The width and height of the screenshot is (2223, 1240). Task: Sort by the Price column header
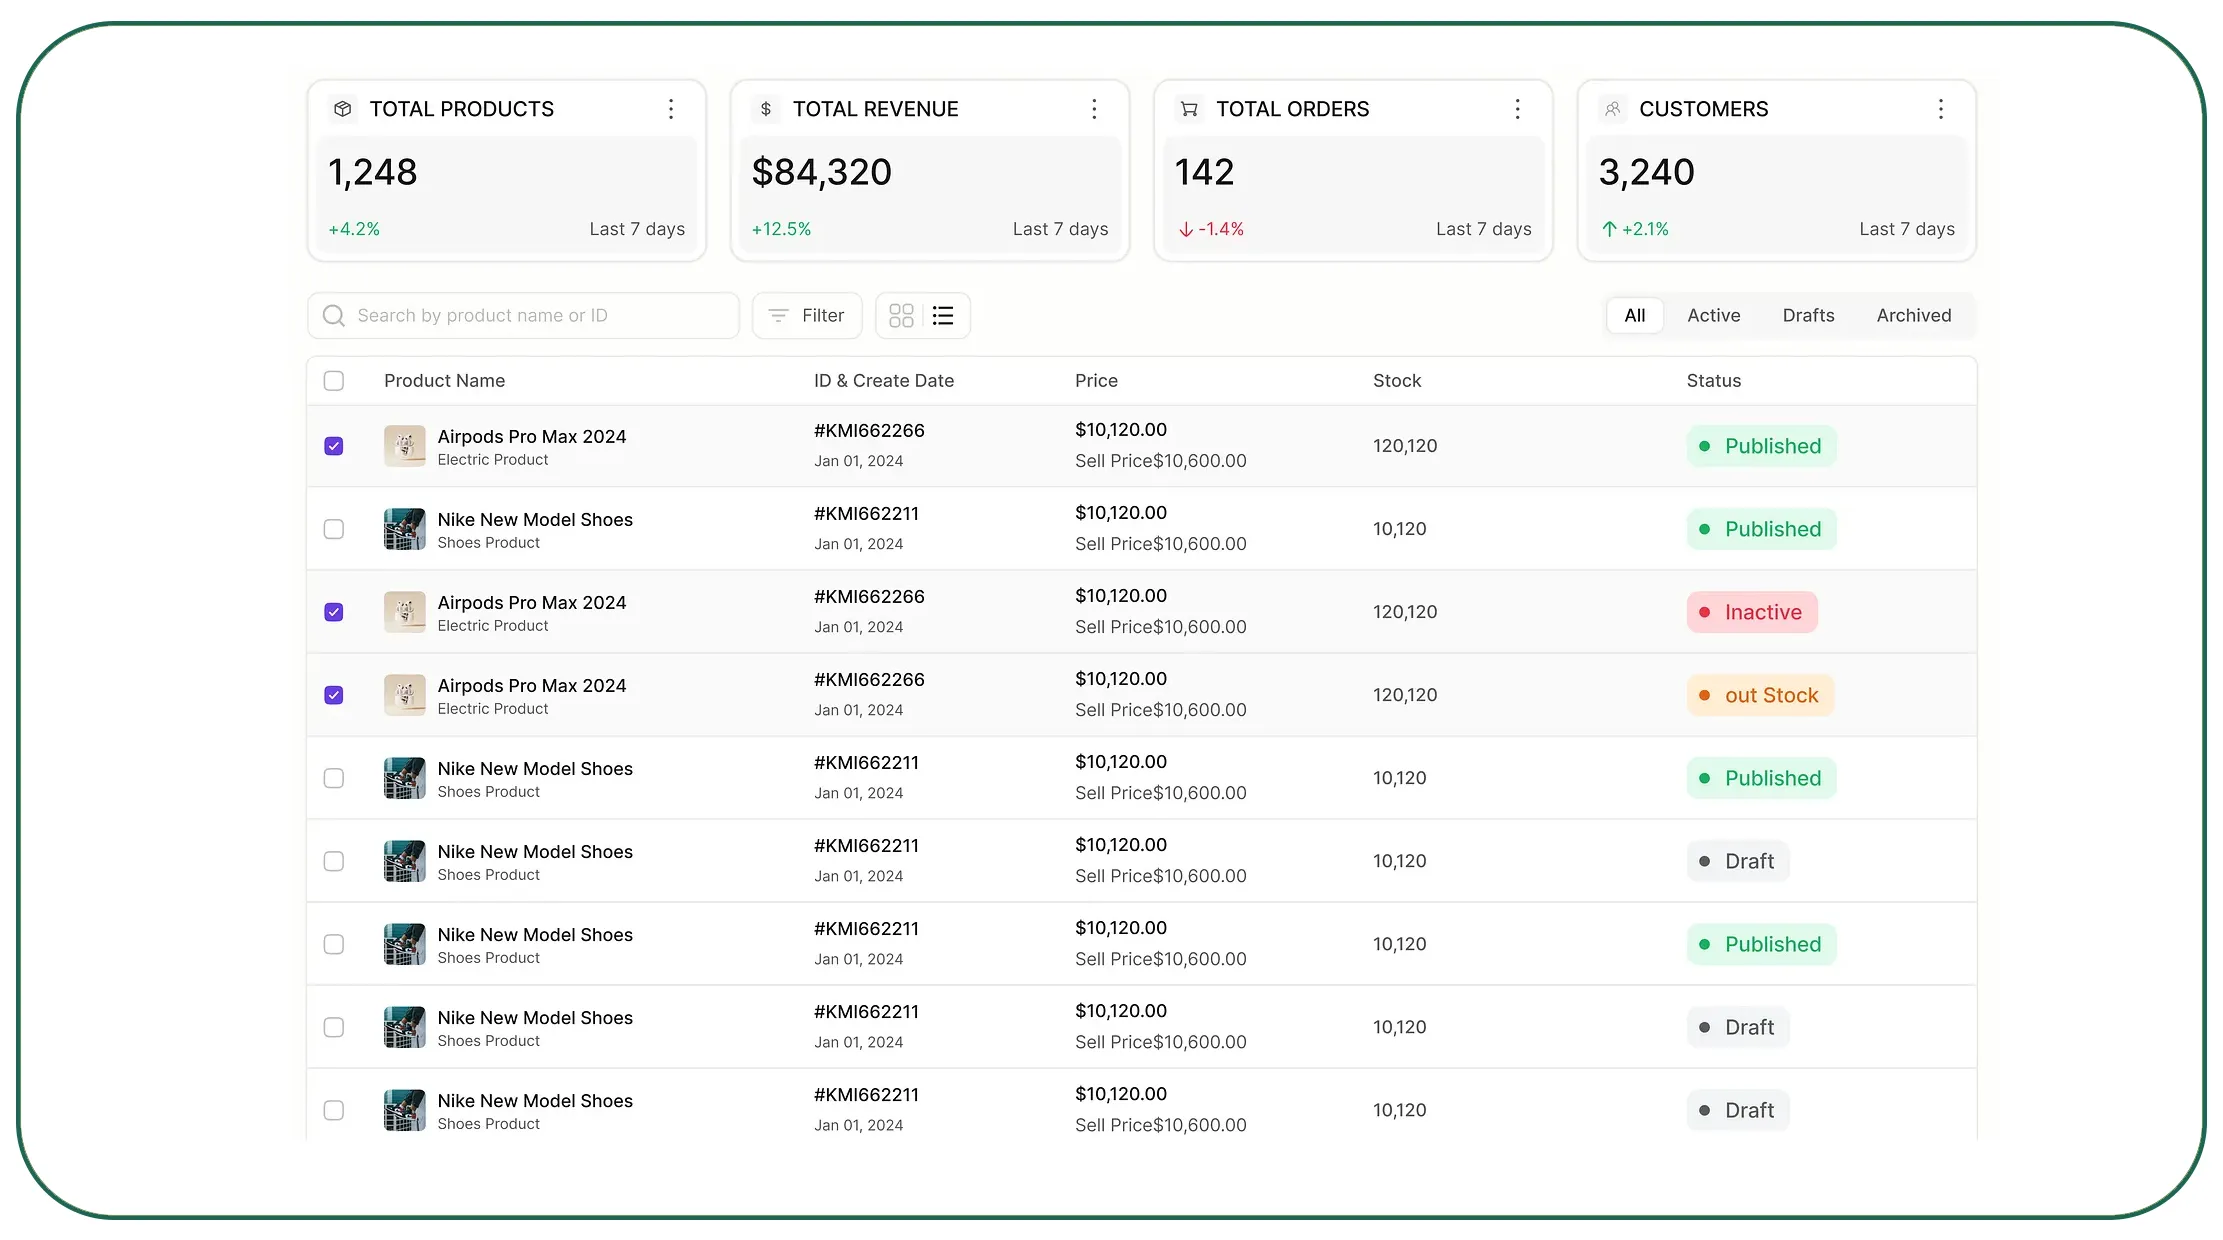1096,381
